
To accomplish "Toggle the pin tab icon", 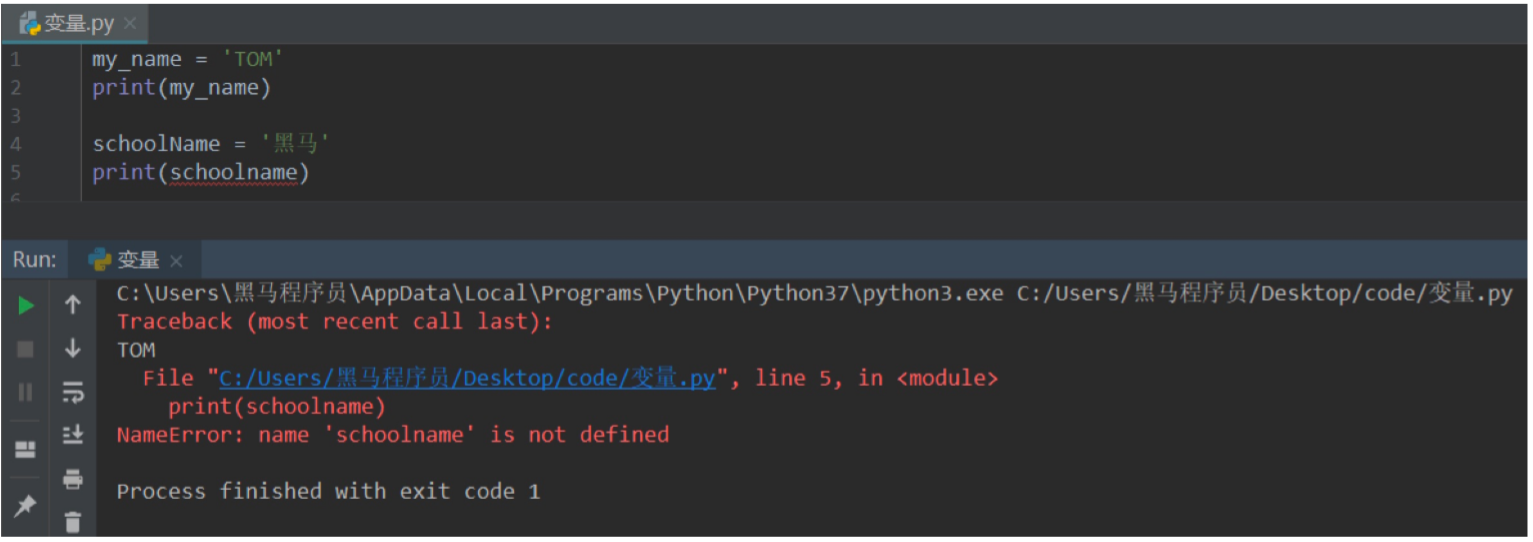I will (25, 506).
